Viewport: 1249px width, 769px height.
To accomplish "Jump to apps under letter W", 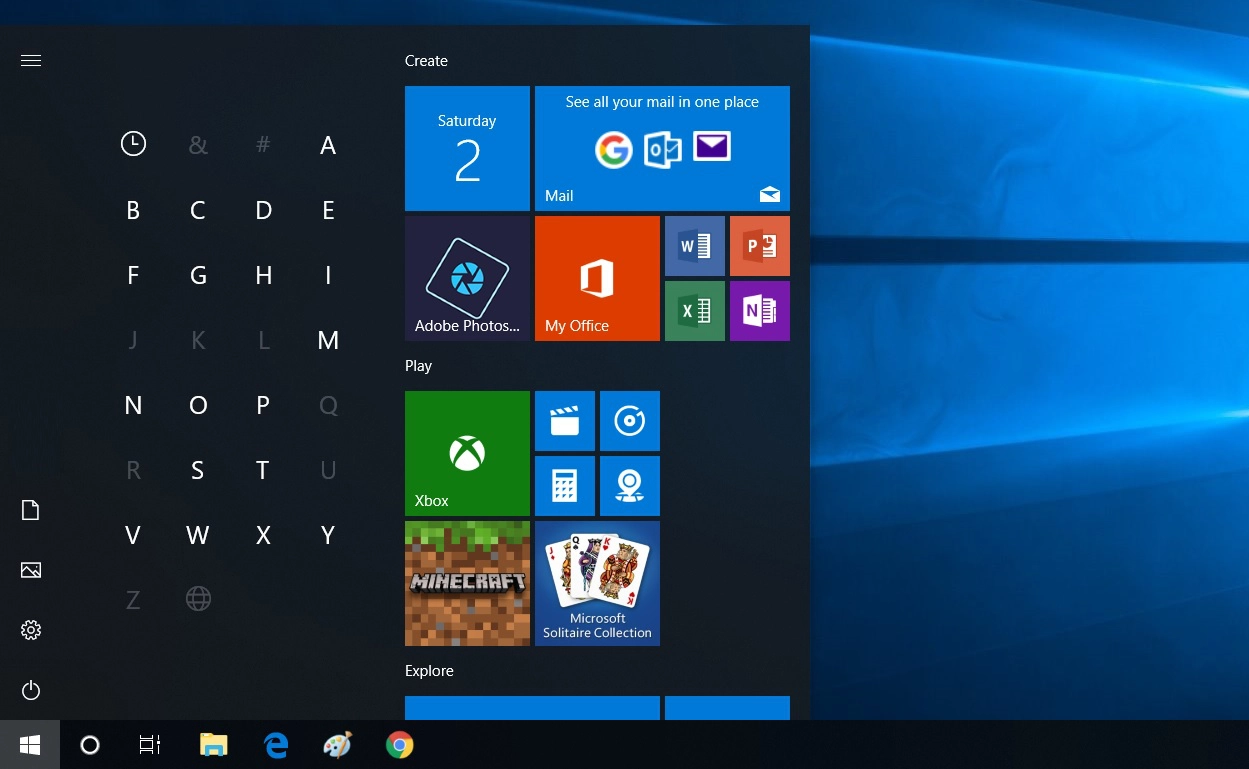I will [198, 535].
